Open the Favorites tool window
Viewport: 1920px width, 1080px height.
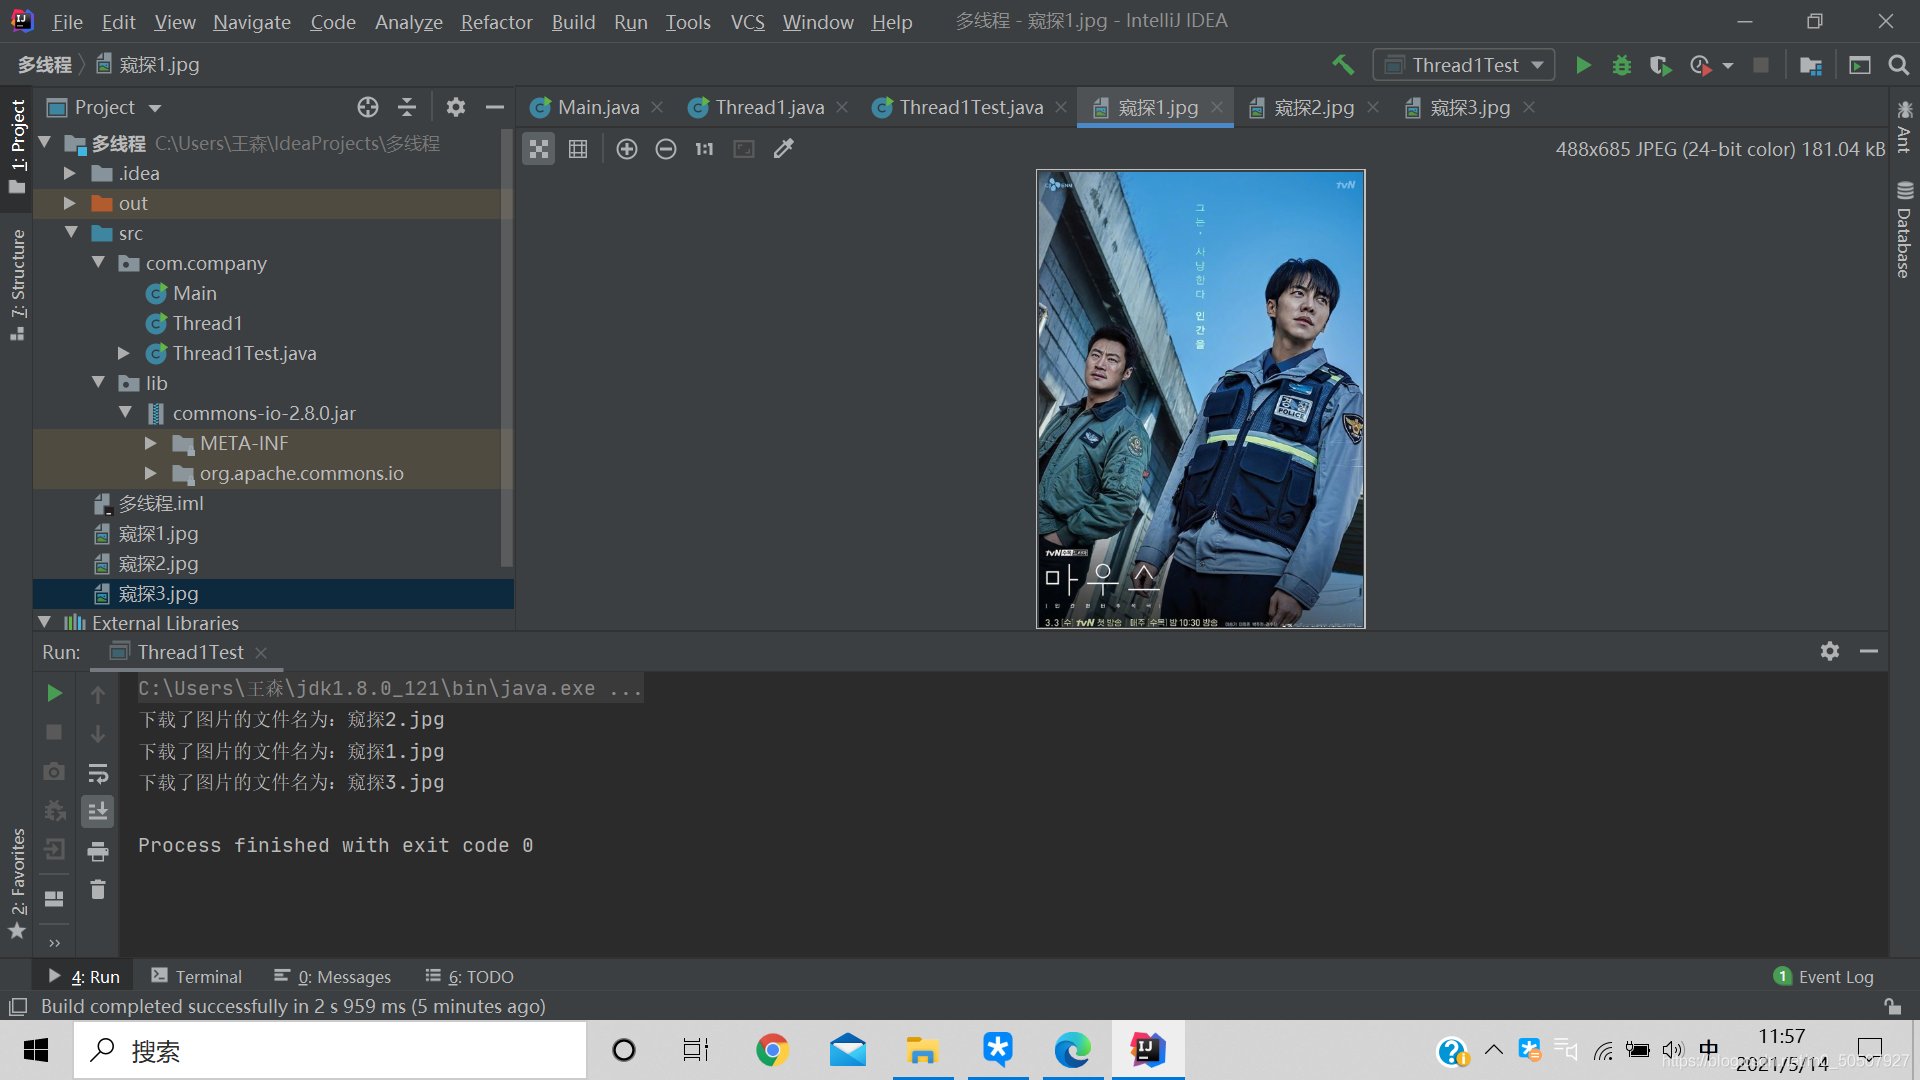[18, 884]
